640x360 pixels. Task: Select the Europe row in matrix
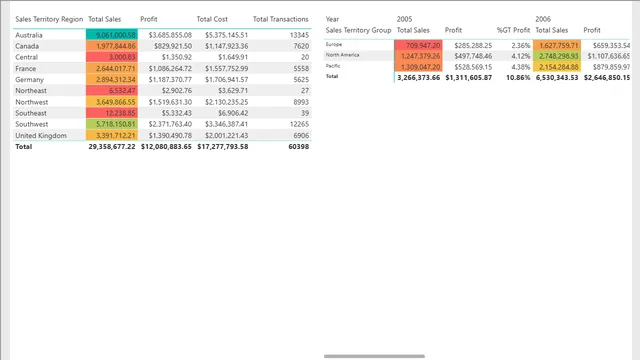coord(334,44)
